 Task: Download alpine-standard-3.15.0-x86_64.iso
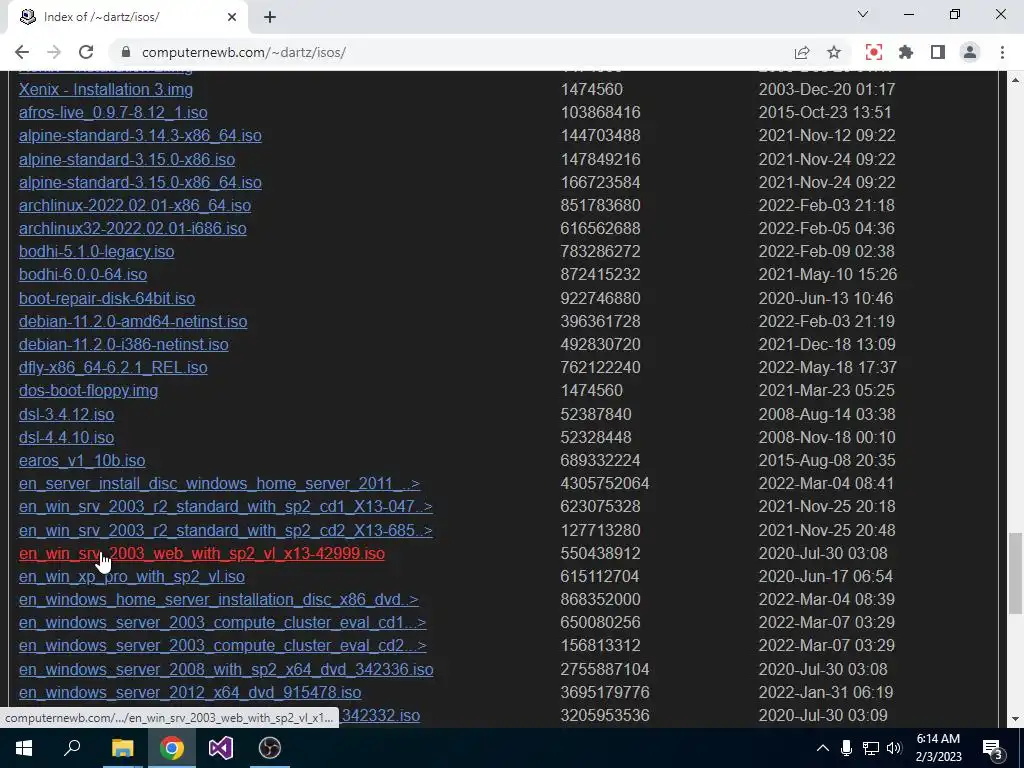point(140,182)
